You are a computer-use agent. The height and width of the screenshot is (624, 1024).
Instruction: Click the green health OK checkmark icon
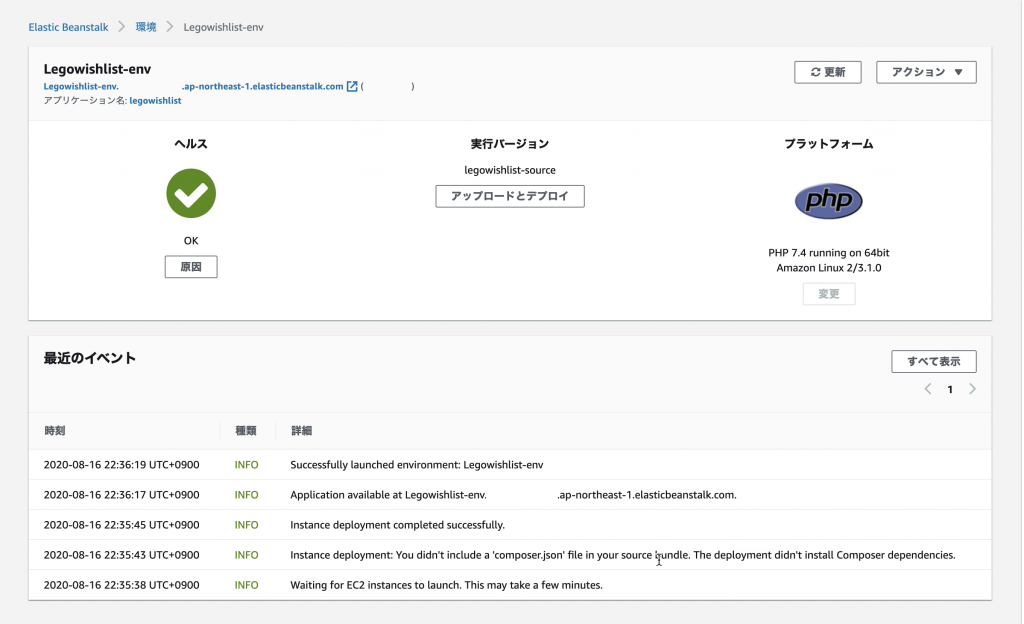click(x=191, y=193)
